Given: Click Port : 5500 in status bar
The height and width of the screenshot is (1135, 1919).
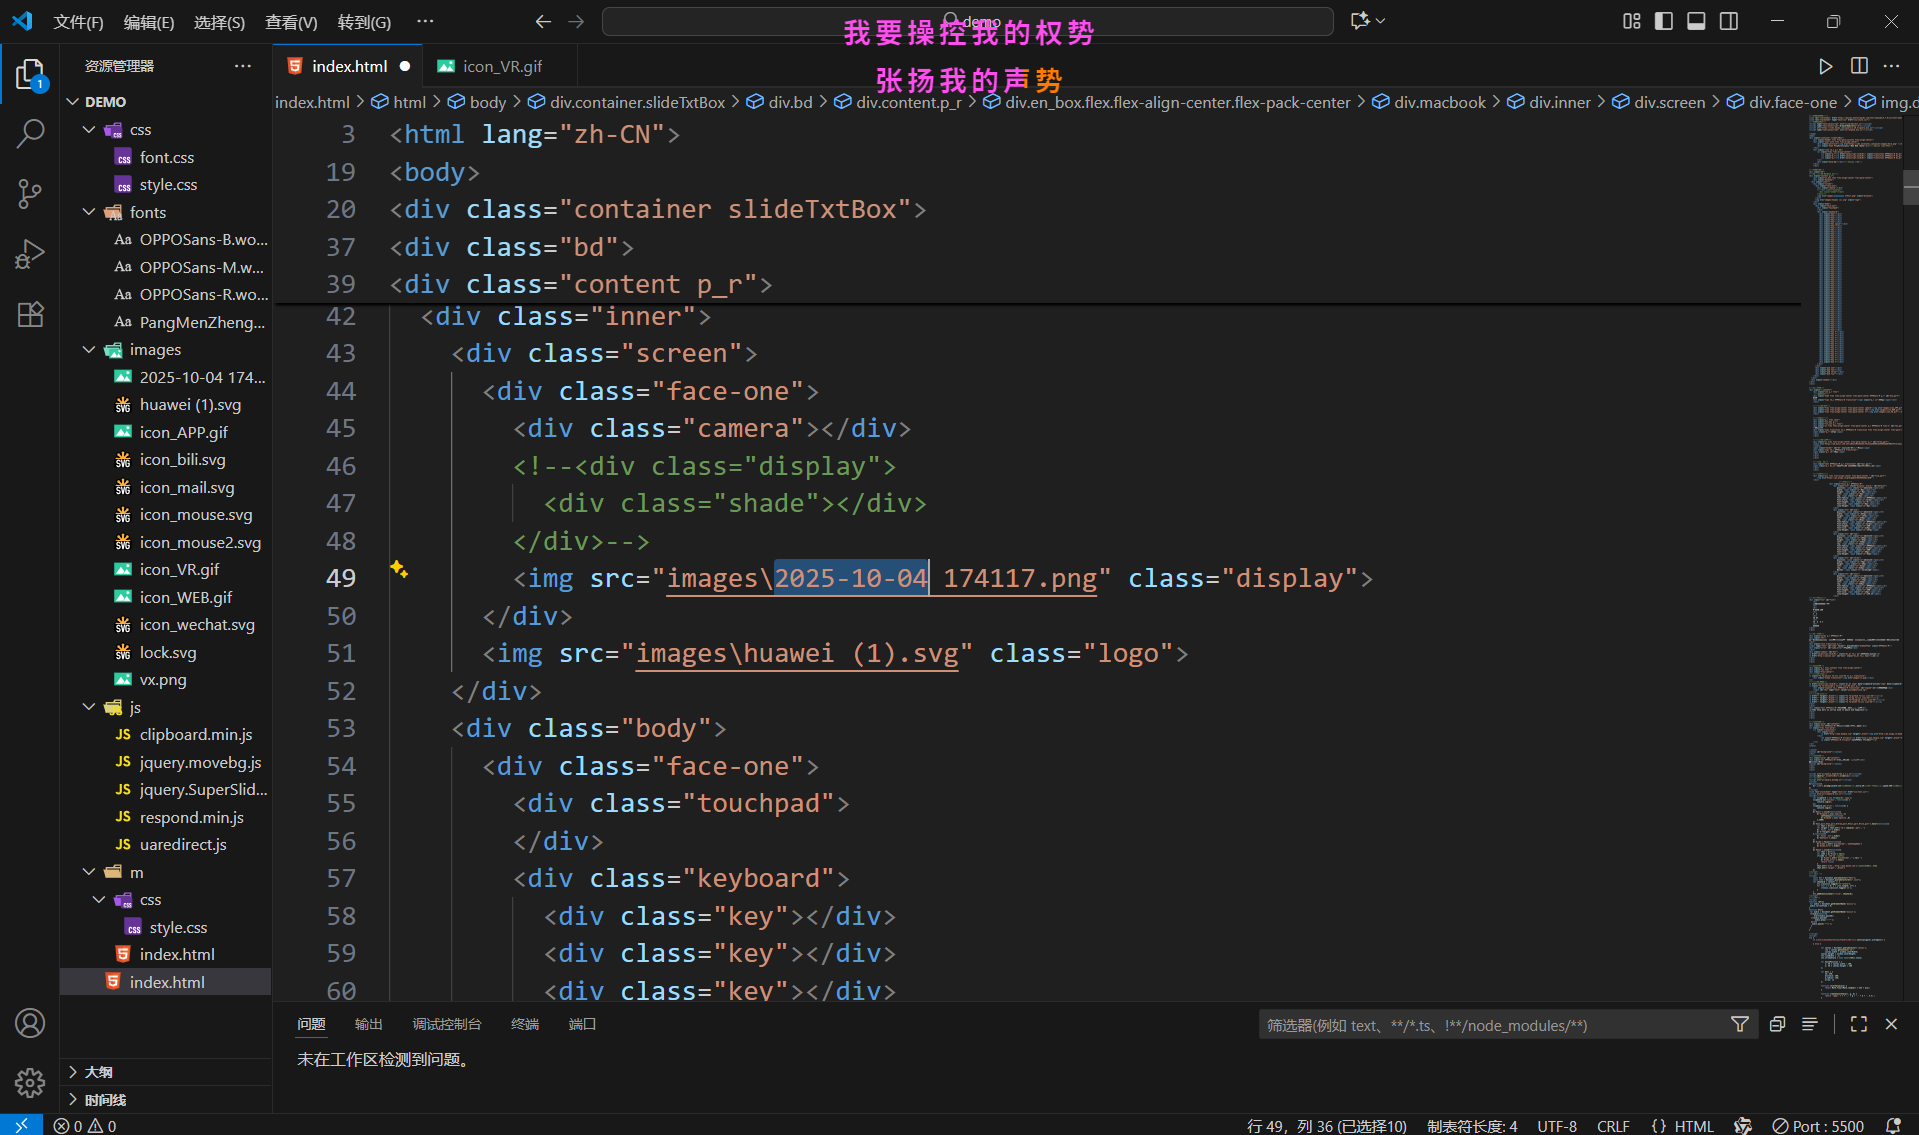Looking at the screenshot, I should coord(1818,1126).
